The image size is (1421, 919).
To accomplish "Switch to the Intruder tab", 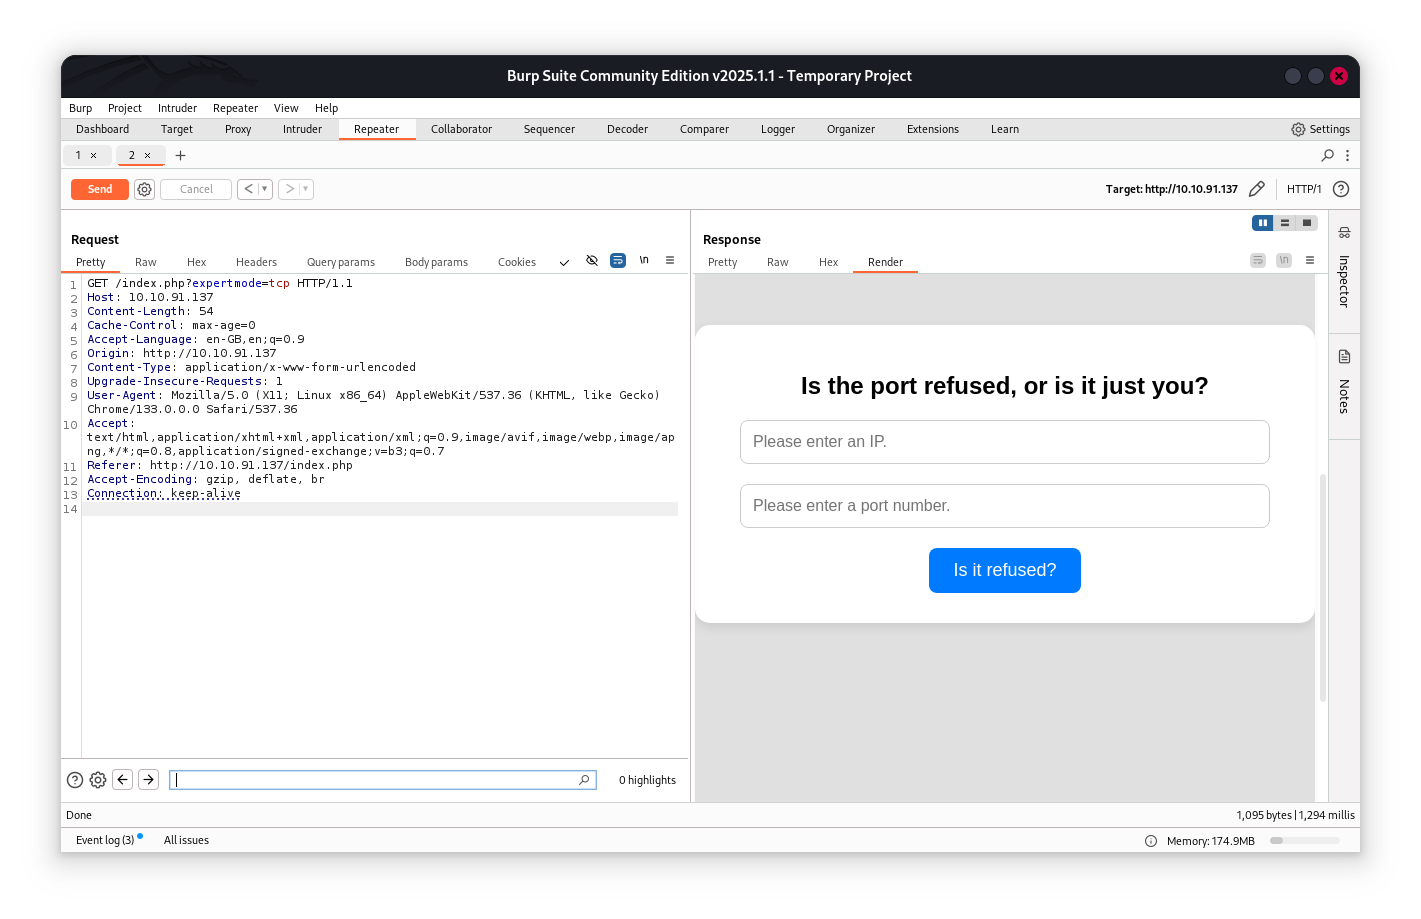I will coord(302,129).
